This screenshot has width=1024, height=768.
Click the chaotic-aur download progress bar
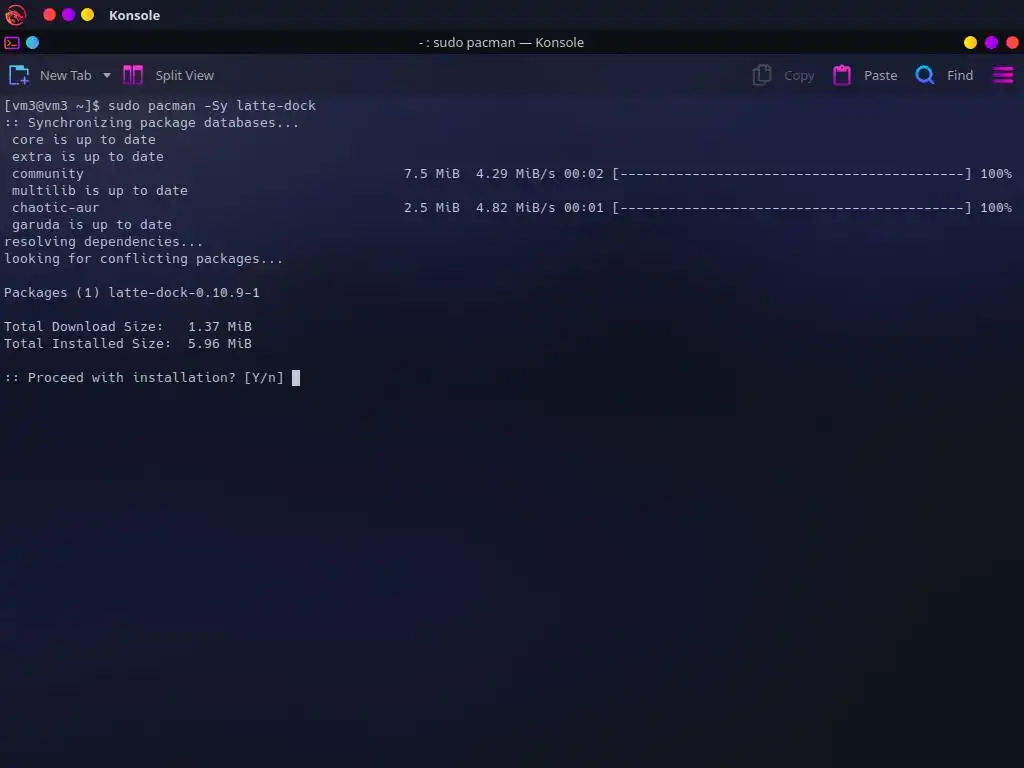[x=792, y=208]
